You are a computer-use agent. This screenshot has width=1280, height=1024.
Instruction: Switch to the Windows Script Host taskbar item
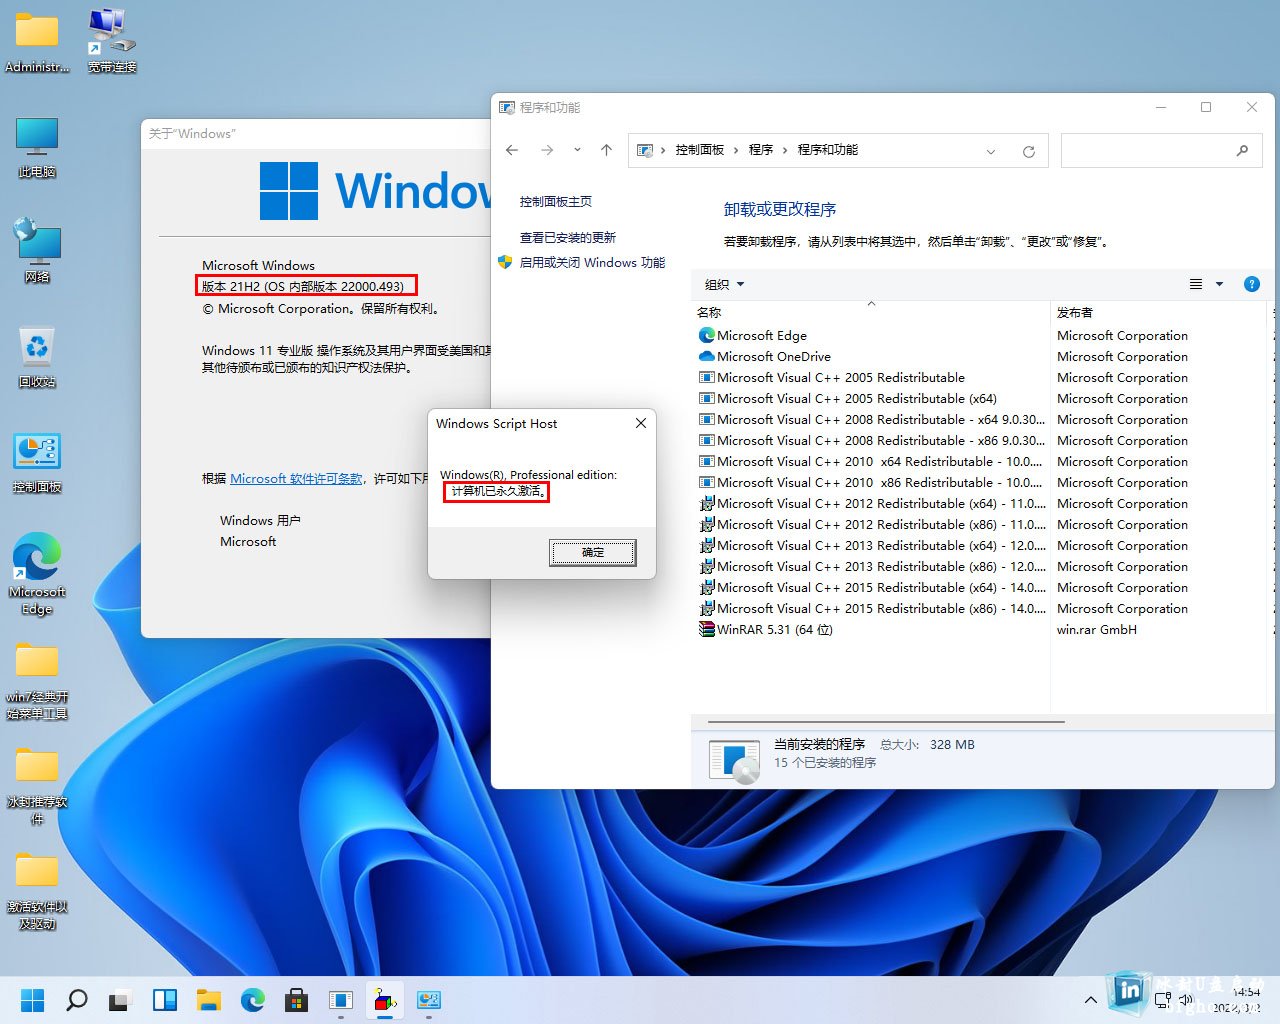click(x=385, y=1000)
